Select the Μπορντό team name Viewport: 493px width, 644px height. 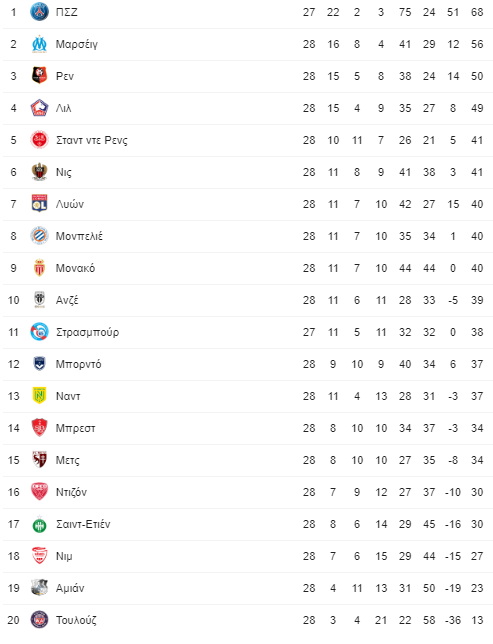(x=78, y=364)
